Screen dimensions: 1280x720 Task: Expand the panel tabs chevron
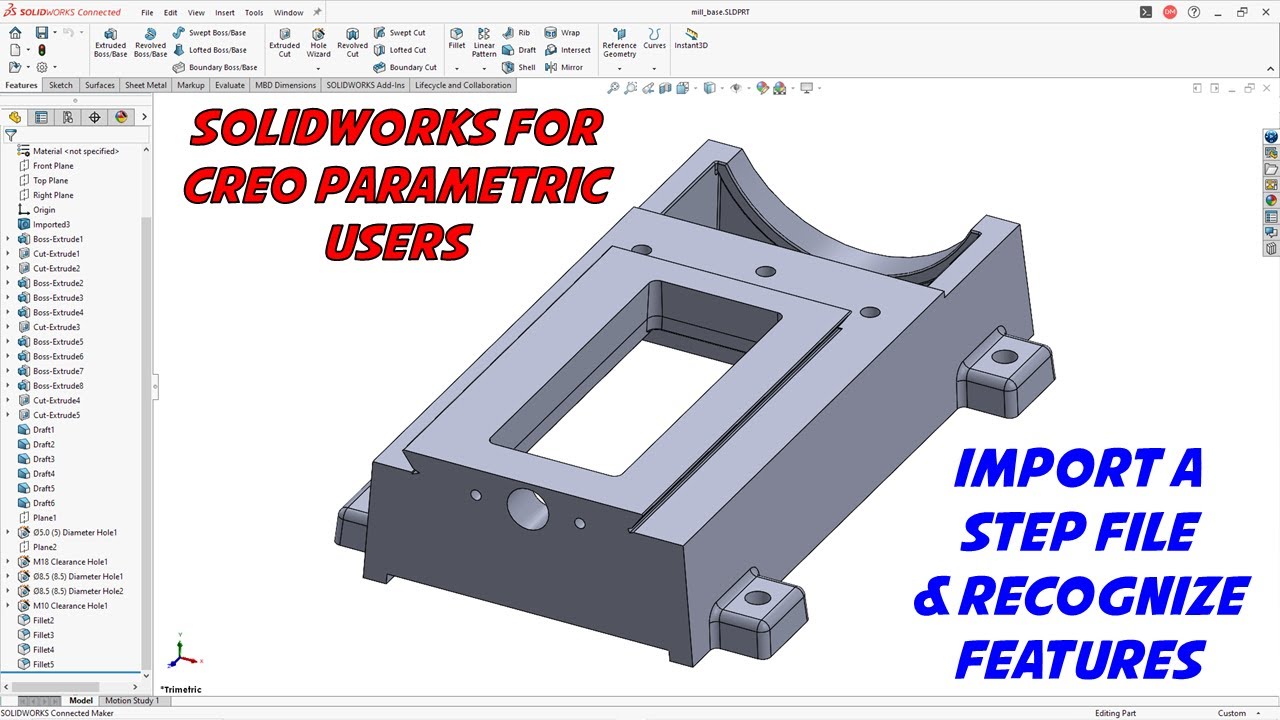coord(144,117)
